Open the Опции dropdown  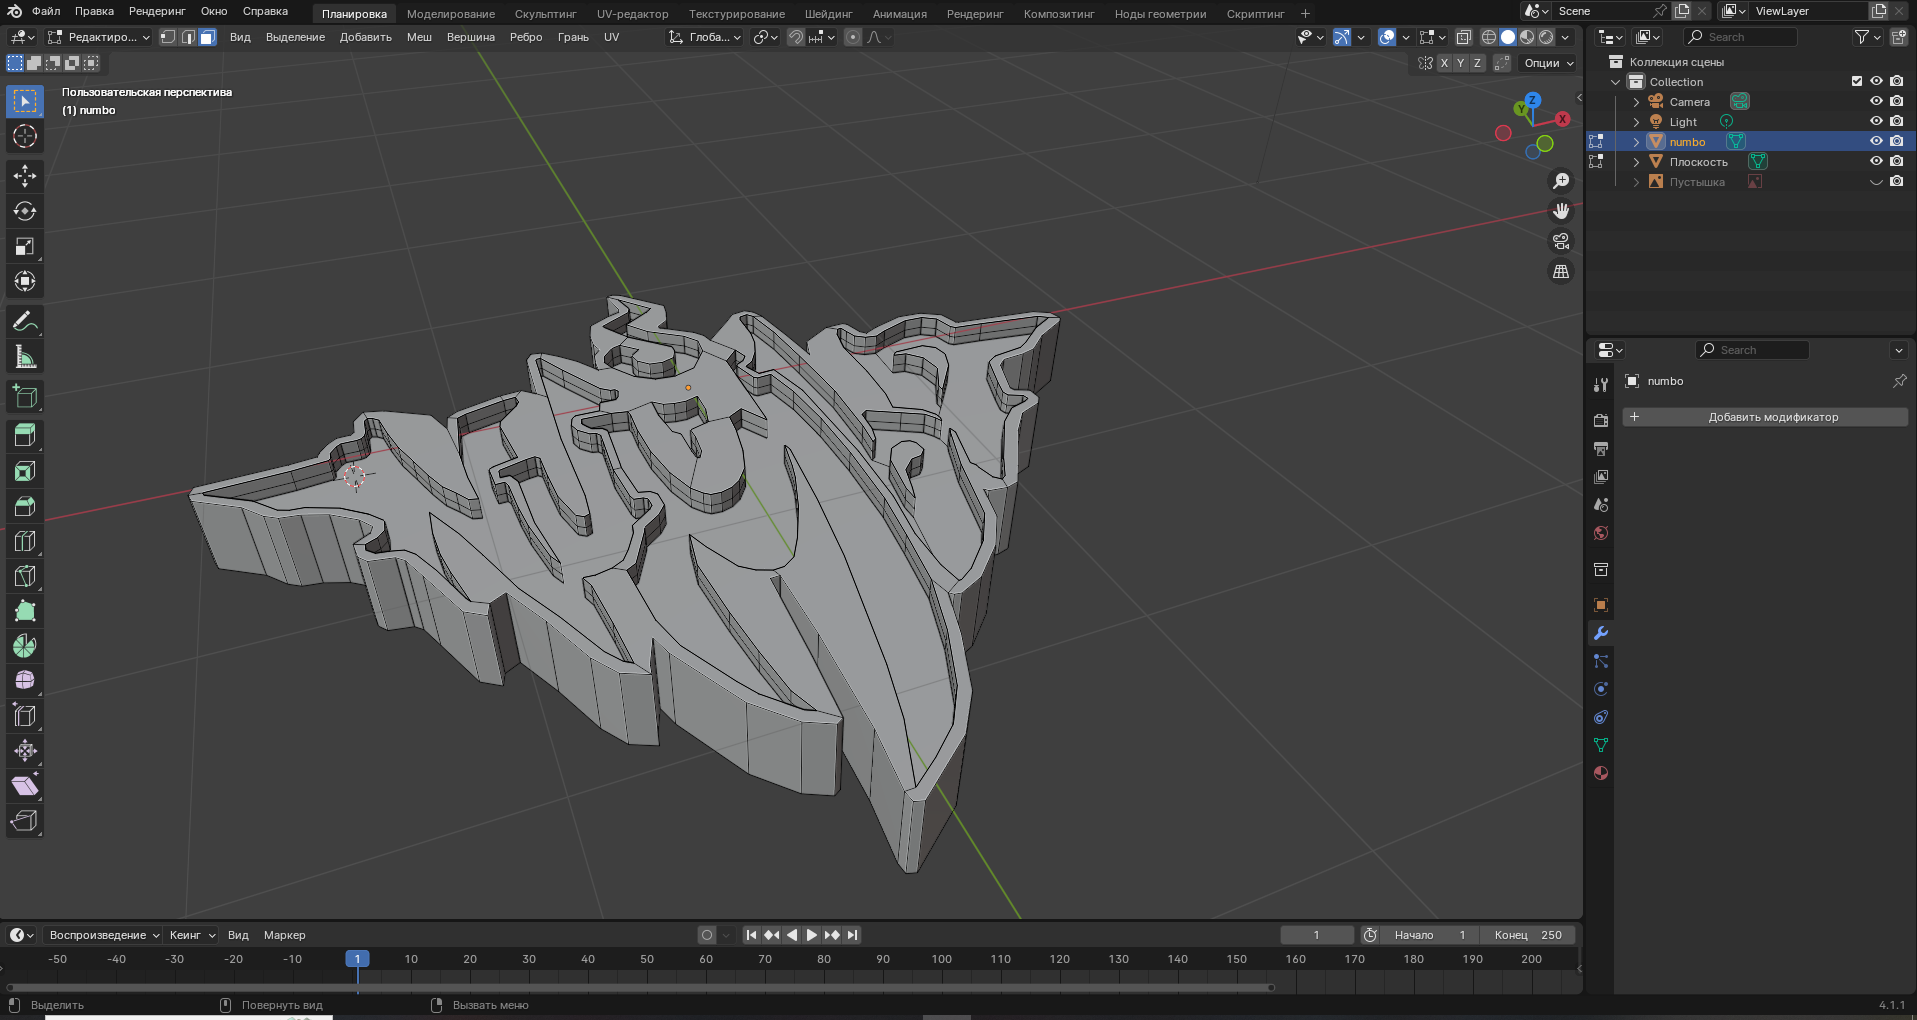coord(1548,63)
